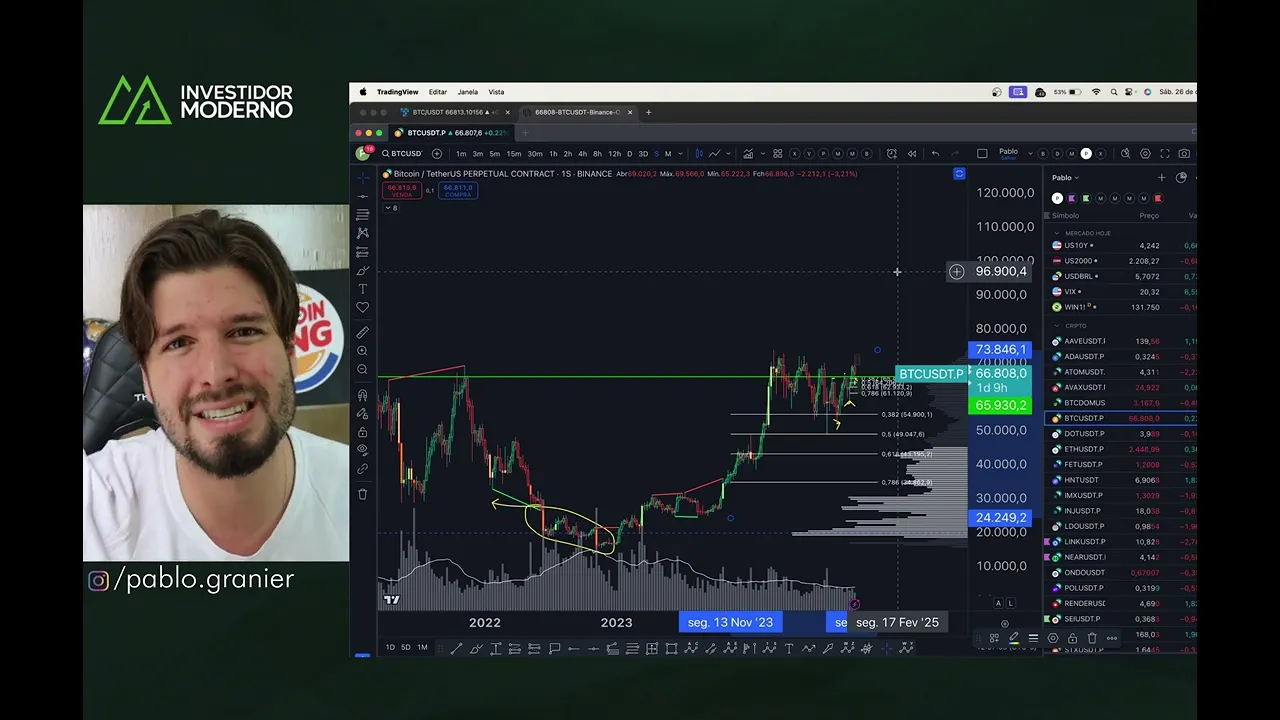Toggle log scale L button on price axis
This screenshot has height=720, width=1280.
[x=1011, y=603]
